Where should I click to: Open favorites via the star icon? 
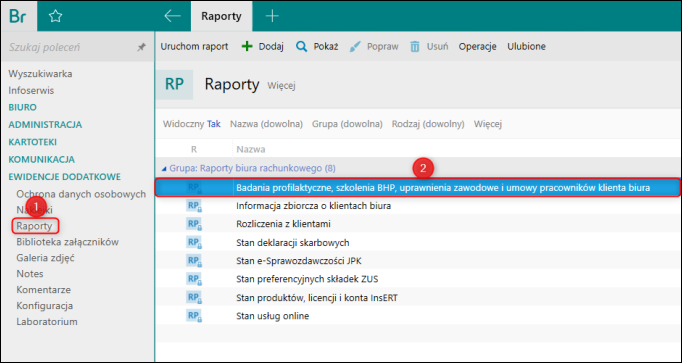(55, 17)
